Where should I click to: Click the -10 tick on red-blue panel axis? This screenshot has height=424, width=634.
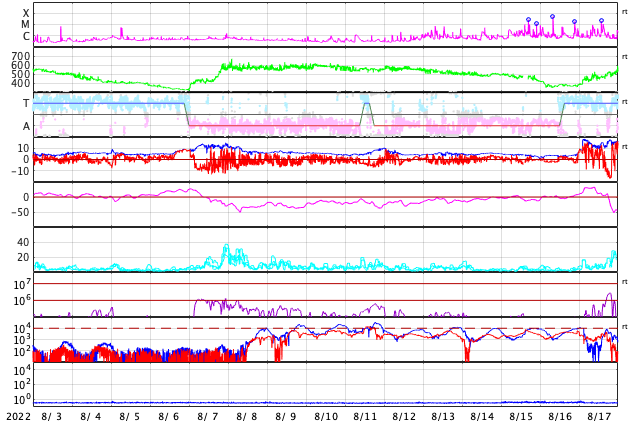(x=21, y=171)
